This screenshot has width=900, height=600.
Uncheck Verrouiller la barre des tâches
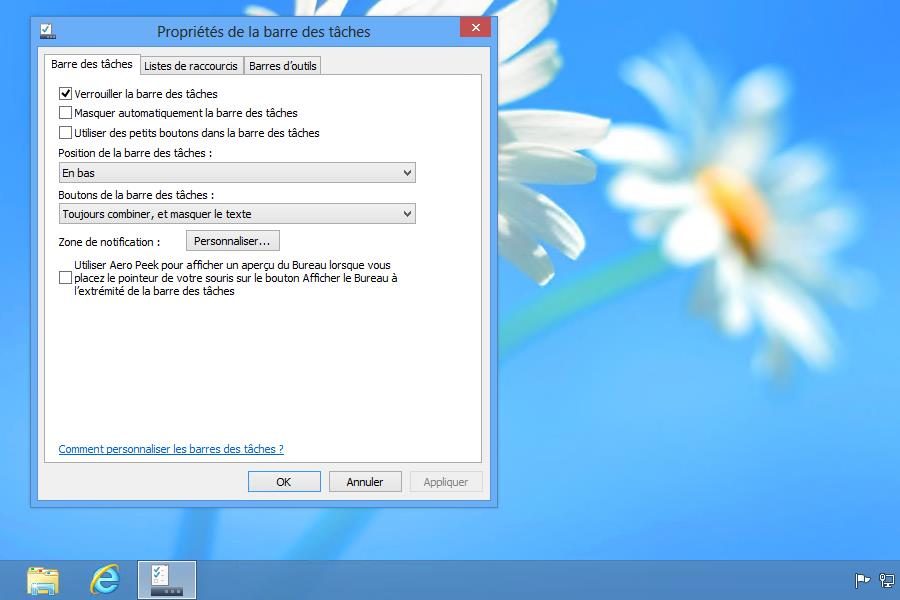[x=66, y=94]
